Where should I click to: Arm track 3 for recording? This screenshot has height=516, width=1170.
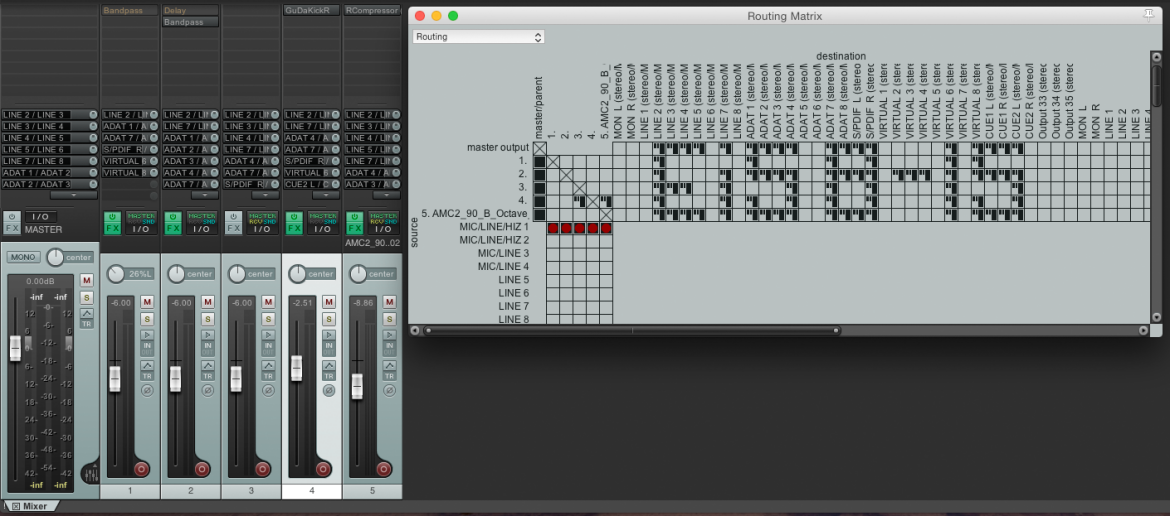263,469
